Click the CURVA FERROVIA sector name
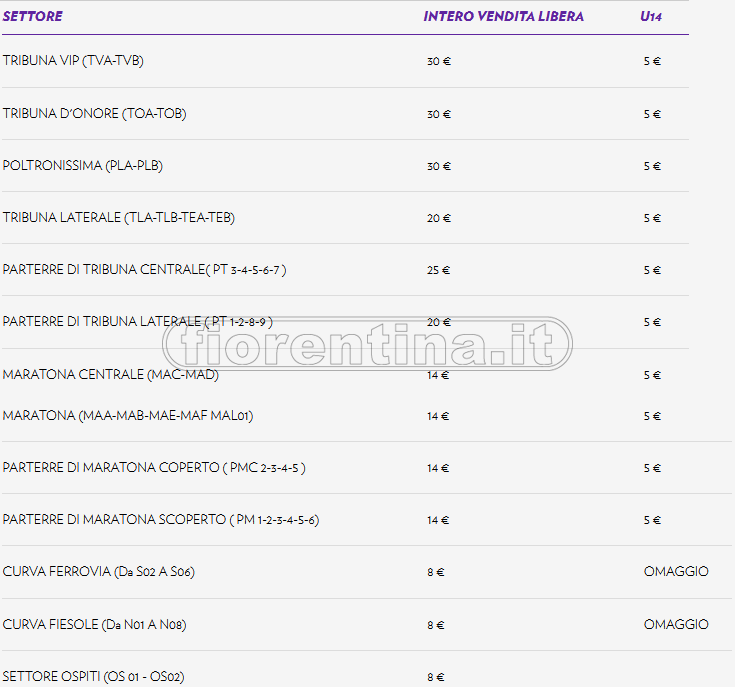The height and width of the screenshot is (687, 735). click(x=98, y=572)
